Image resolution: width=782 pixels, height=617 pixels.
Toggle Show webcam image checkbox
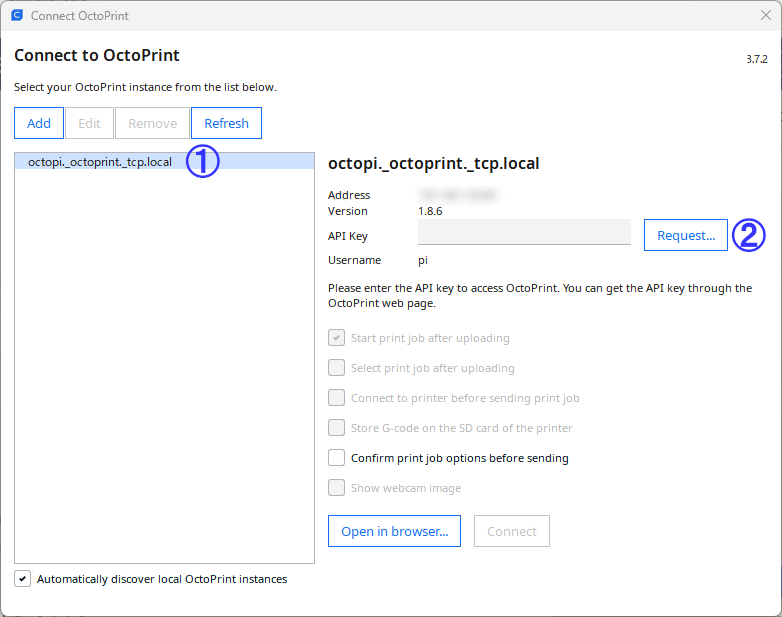337,487
